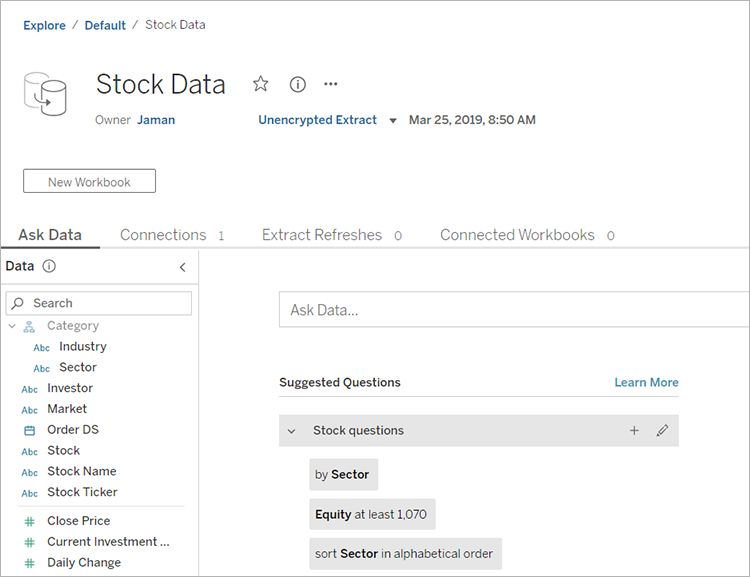The image size is (750, 577).
Task: Click the number icon for Close Price
Action: coord(30,522)
